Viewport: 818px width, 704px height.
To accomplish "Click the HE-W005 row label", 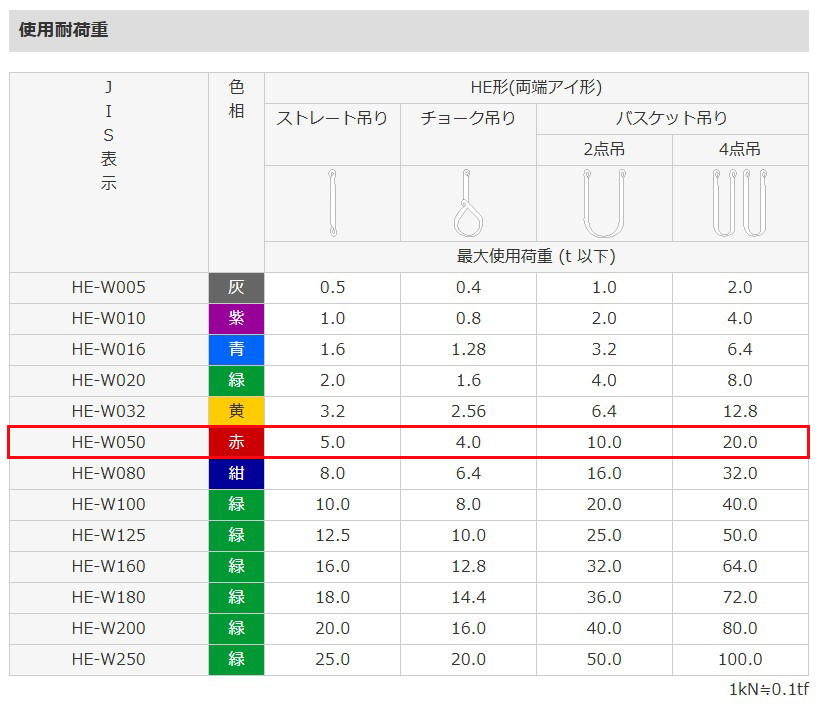I will tap(109, 288).
